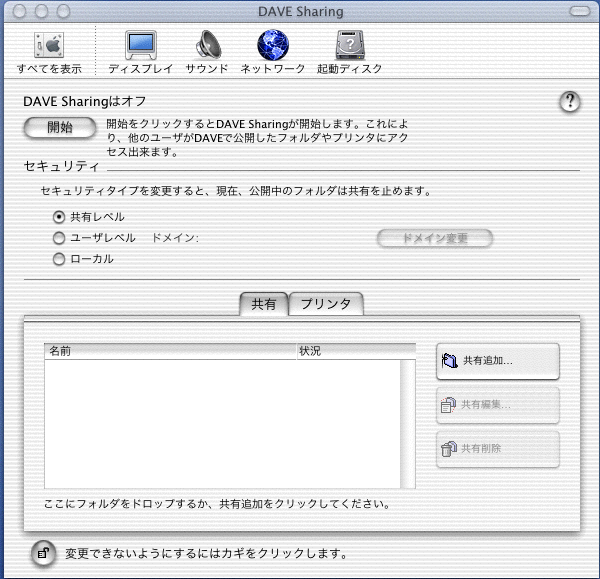Screen dimensions: 600x579
Task: Select the ローカル radio button
Action: coord(59,259)
